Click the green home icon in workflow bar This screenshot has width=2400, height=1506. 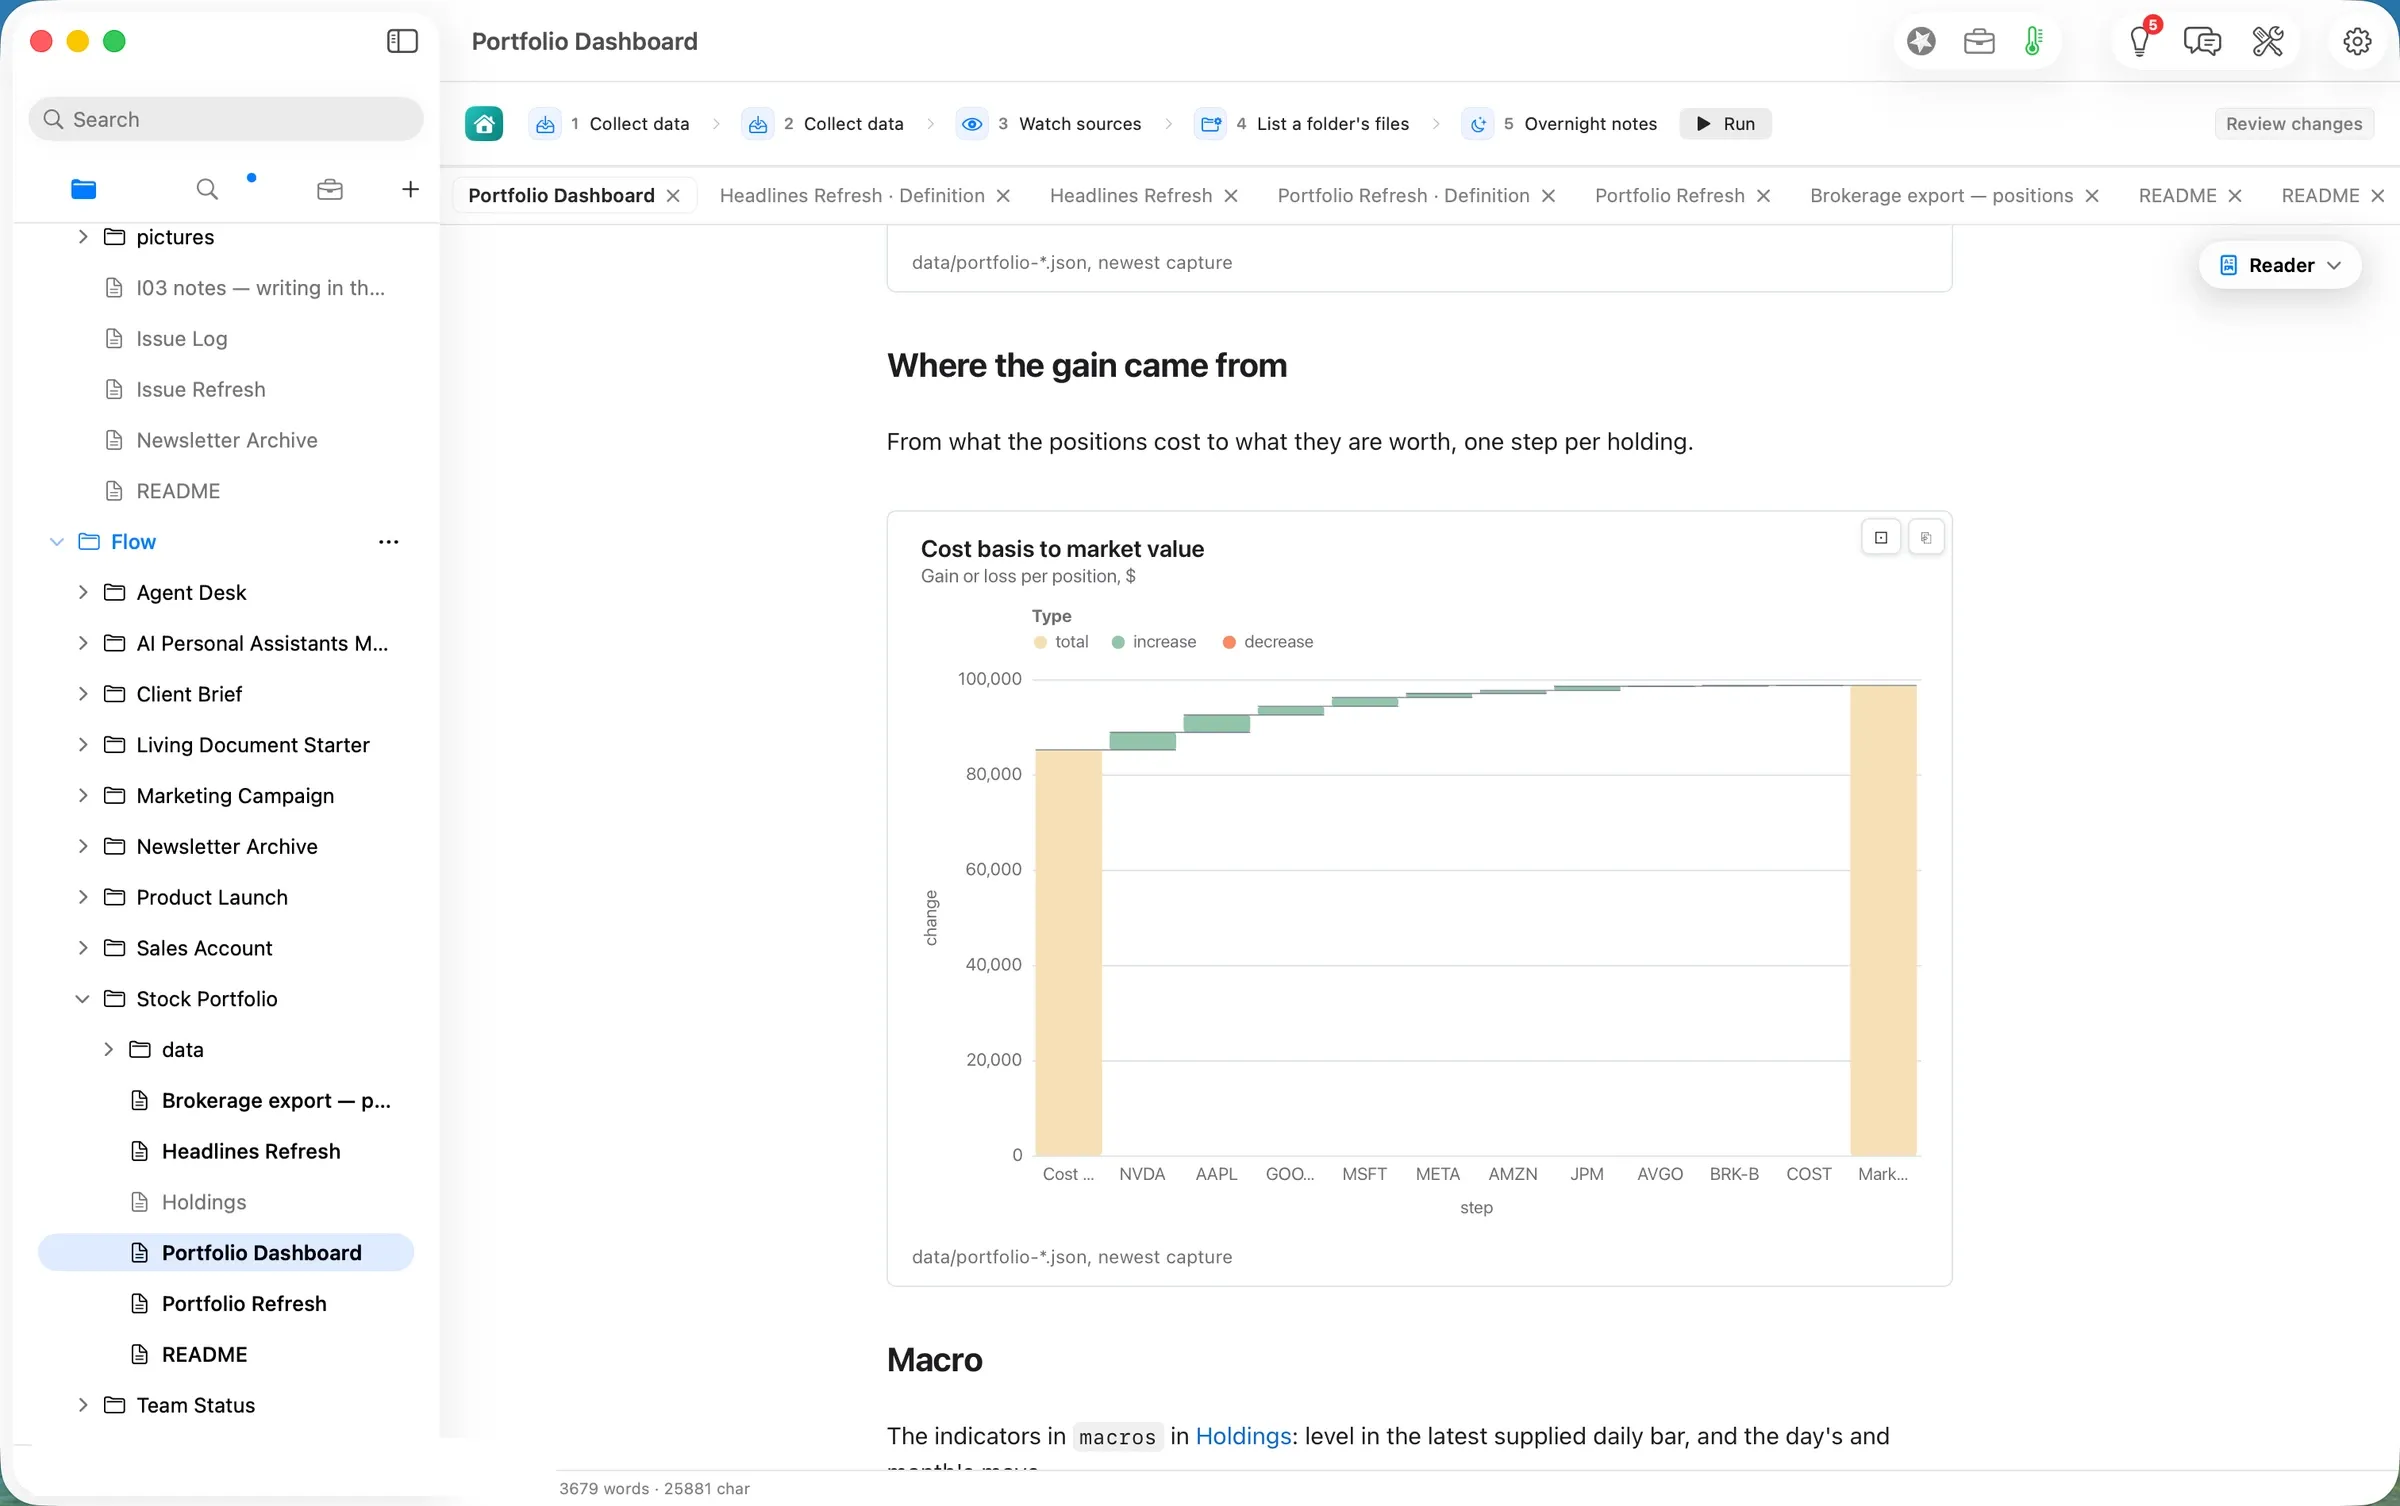click(x=484, y=124)
